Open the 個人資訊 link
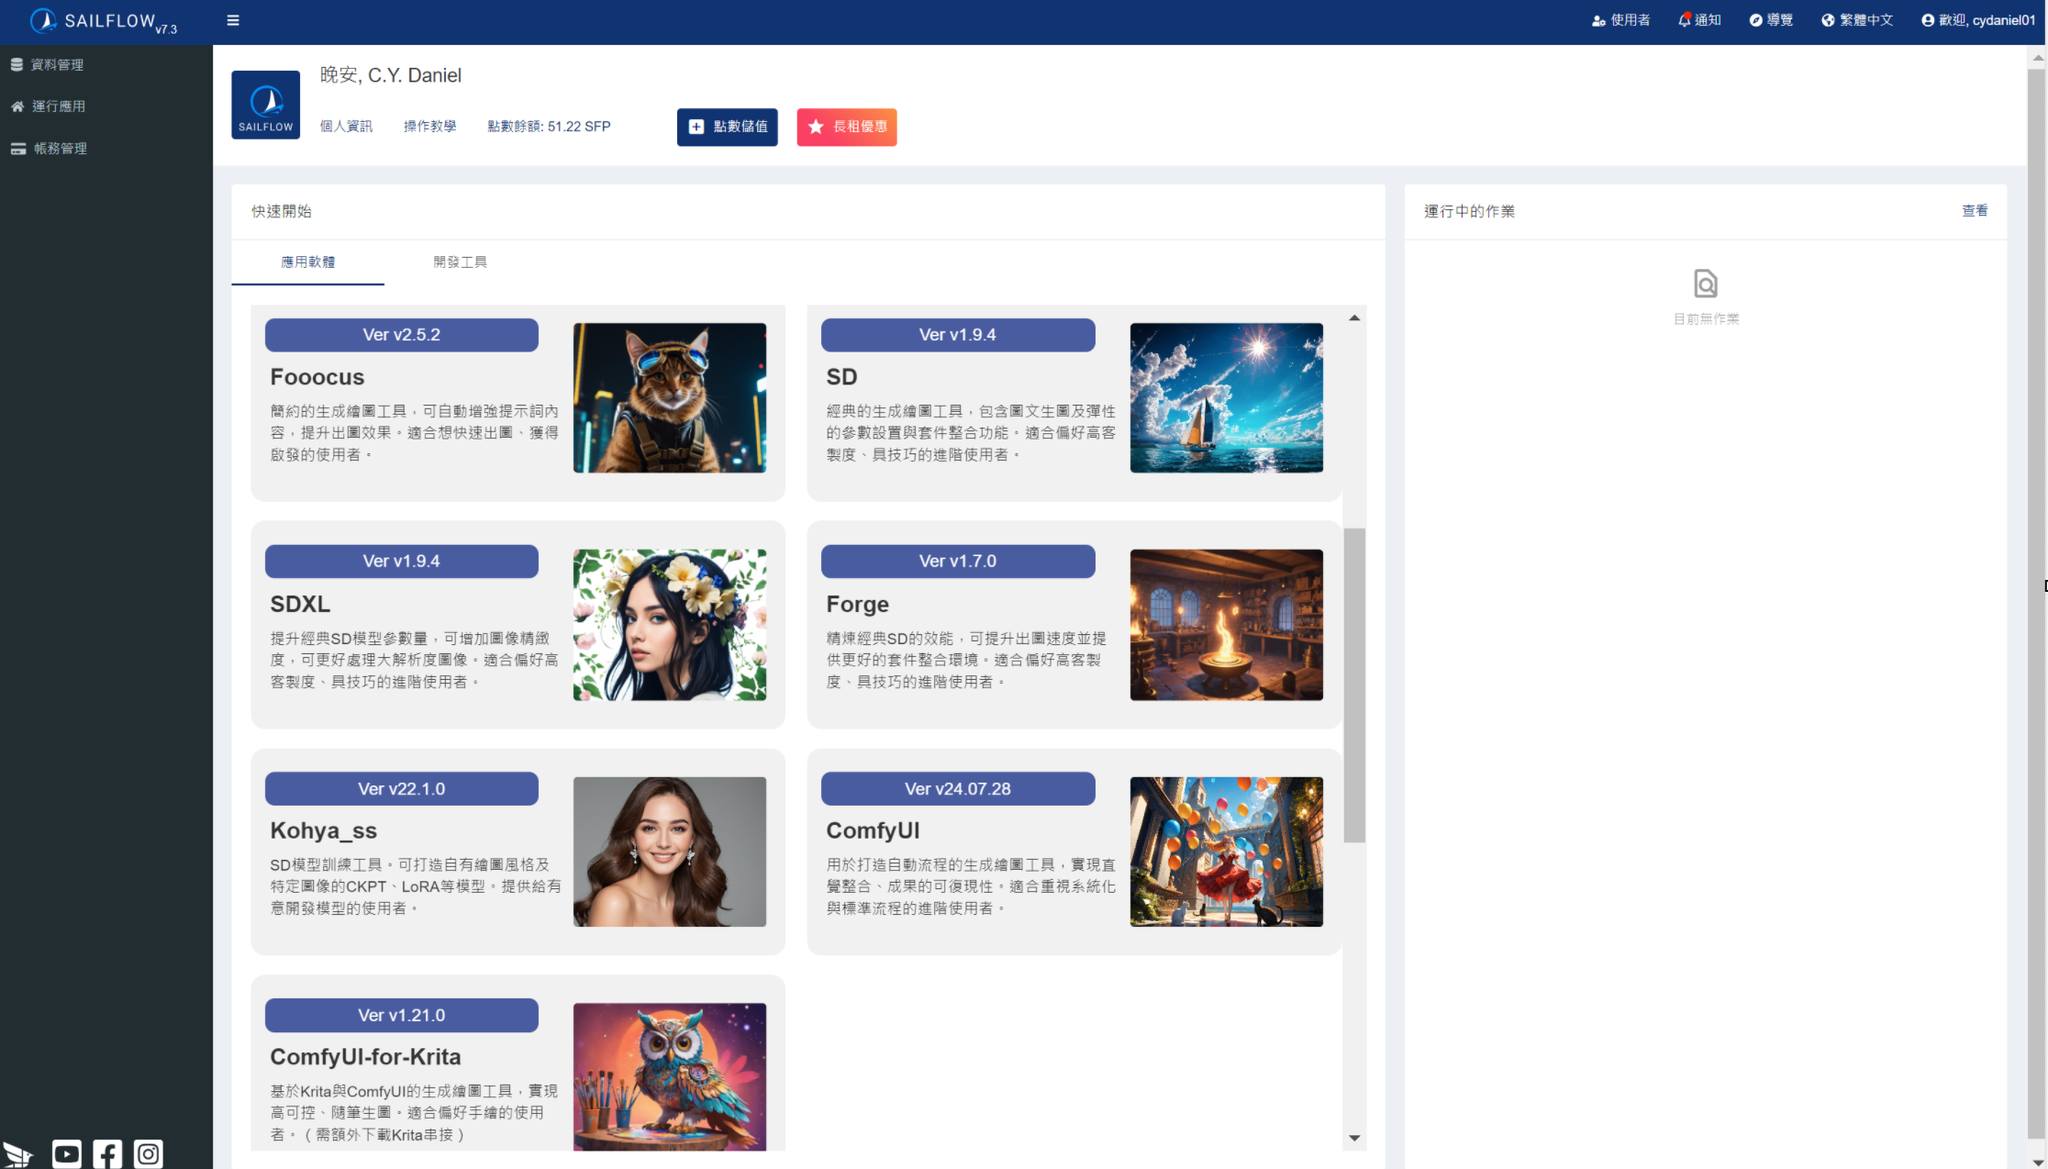This screenshot has width=2048, height=1169. coord(346,126)
